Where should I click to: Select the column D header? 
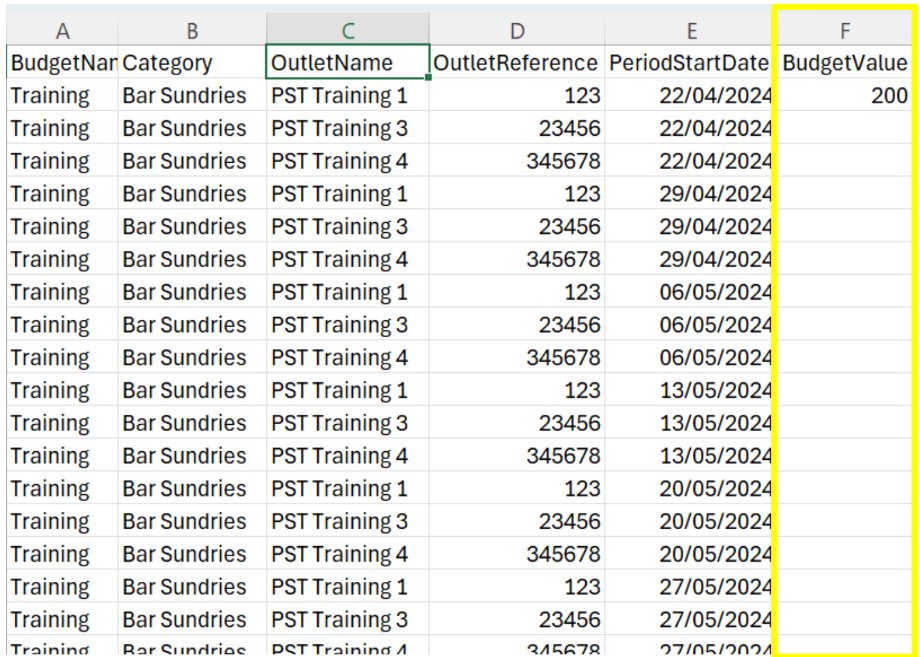[x=517, y=30]
